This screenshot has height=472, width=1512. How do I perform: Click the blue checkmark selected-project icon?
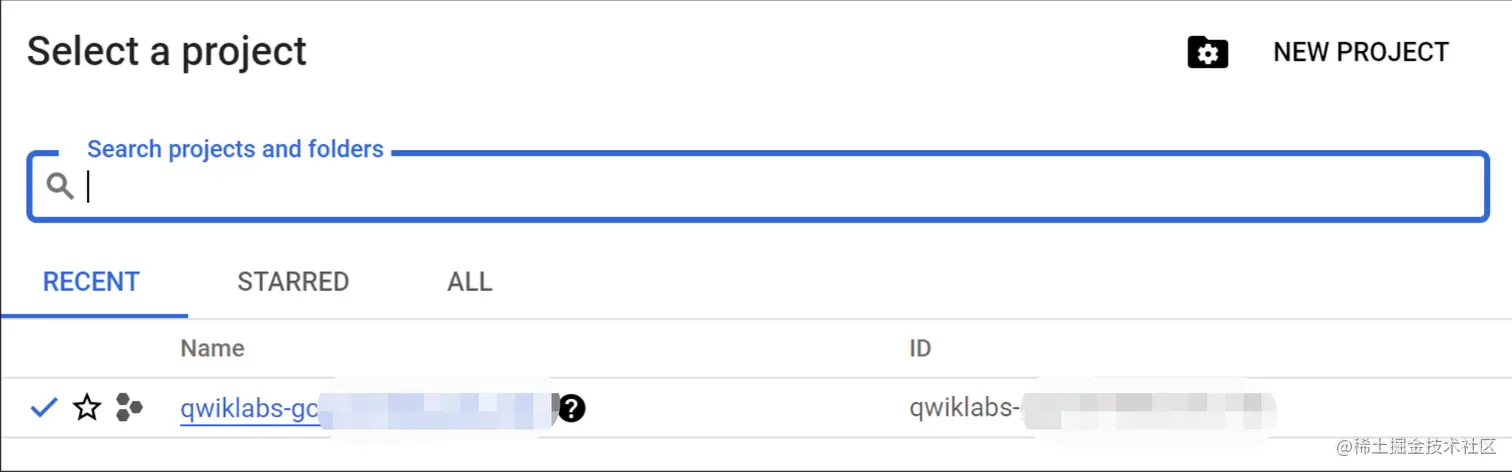(44, 407)
